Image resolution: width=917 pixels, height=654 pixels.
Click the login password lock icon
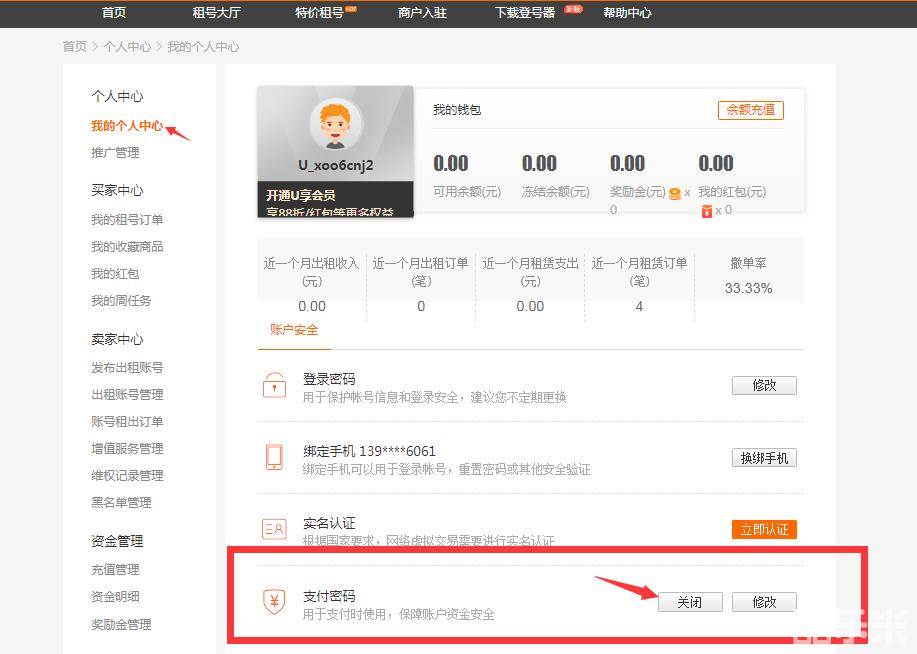pos(274,386)
